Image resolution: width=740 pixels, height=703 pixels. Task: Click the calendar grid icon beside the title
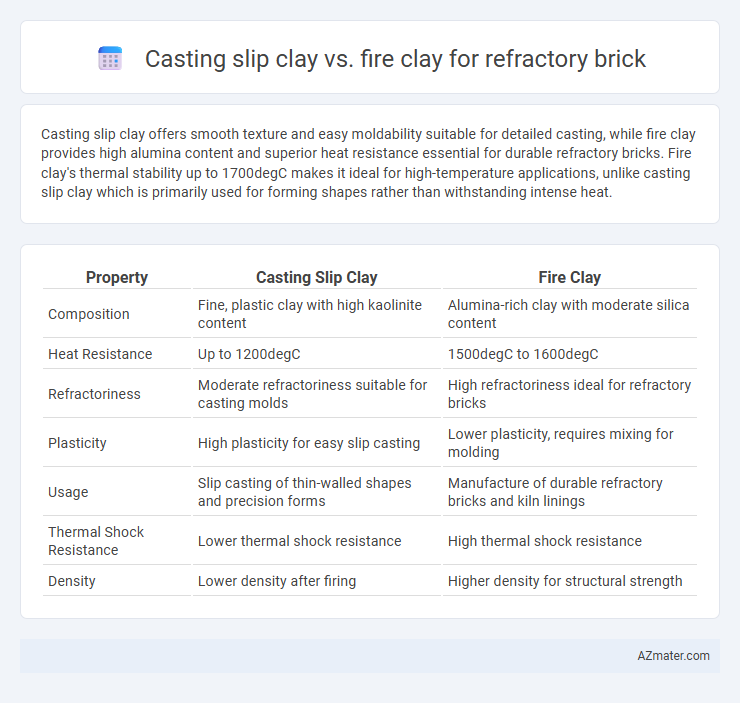pos(110,59)
